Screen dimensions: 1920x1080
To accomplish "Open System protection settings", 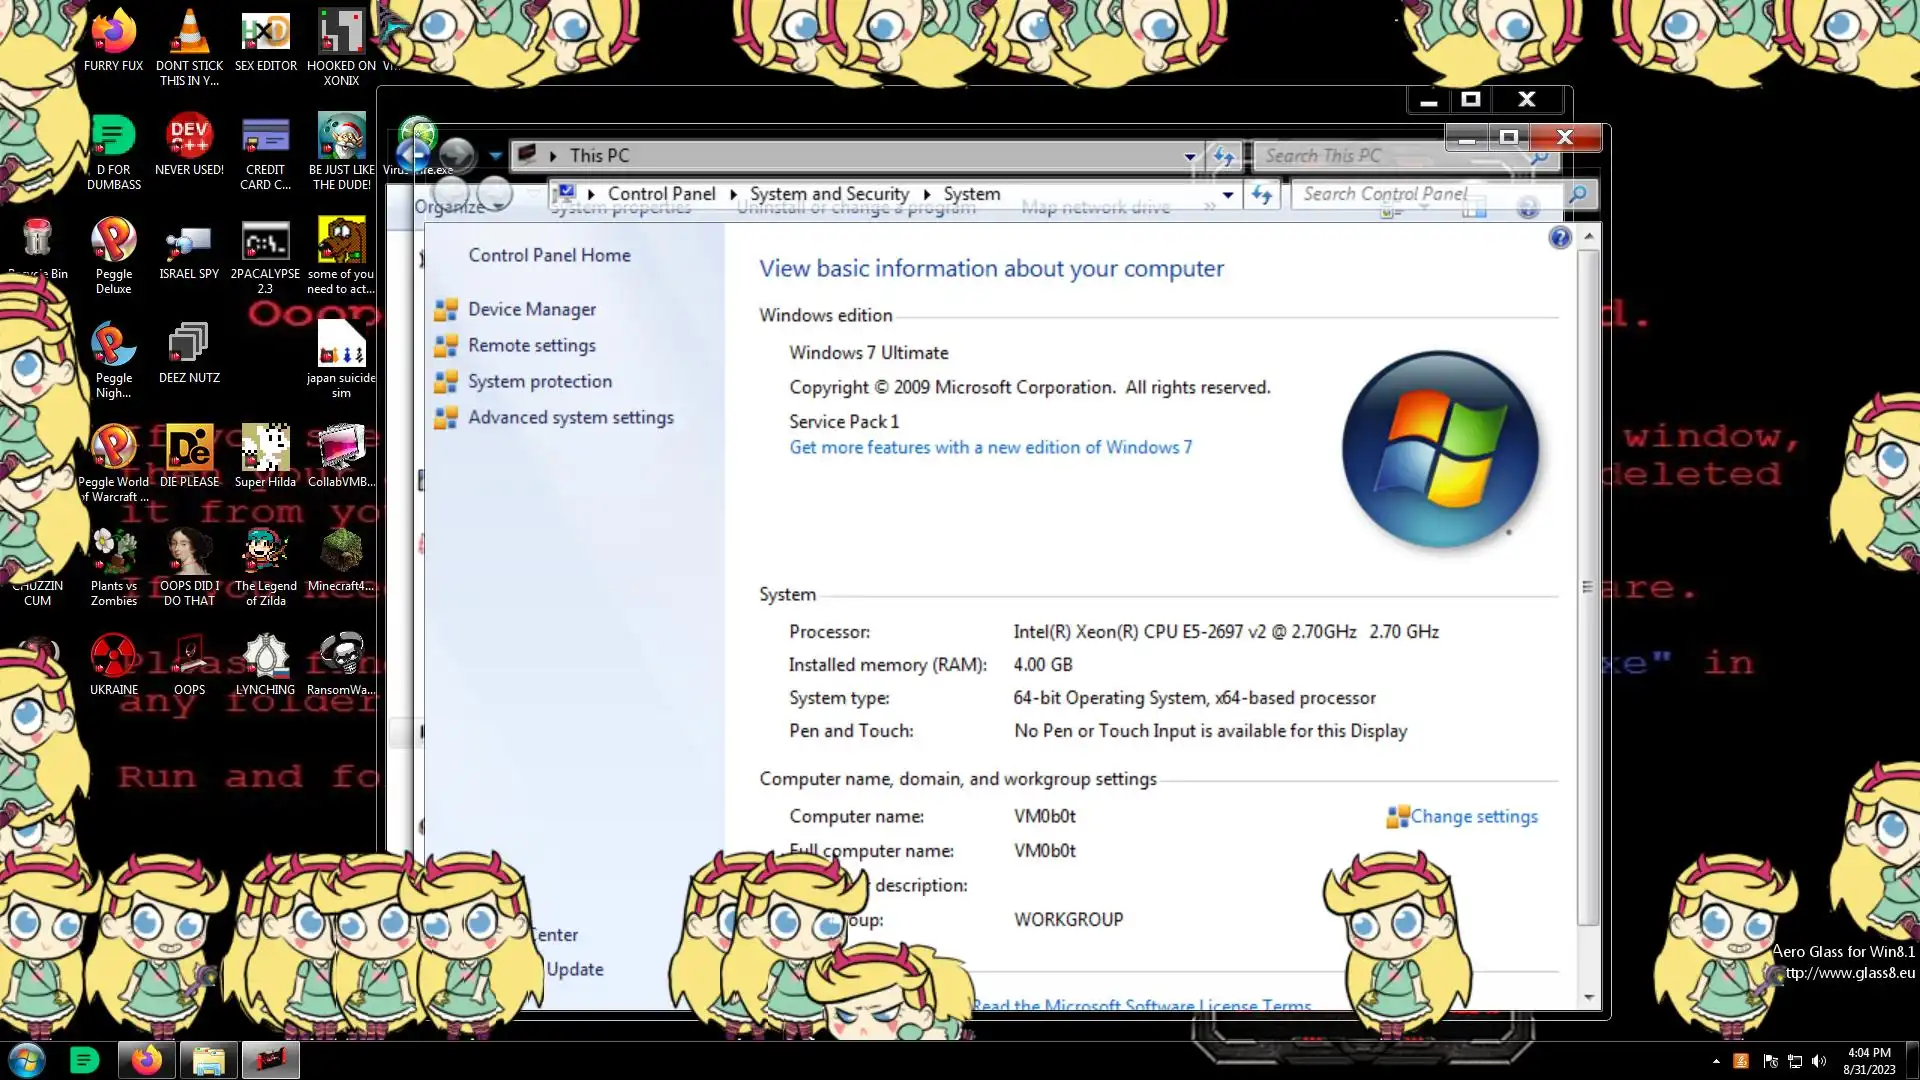I will pos(539,381).
